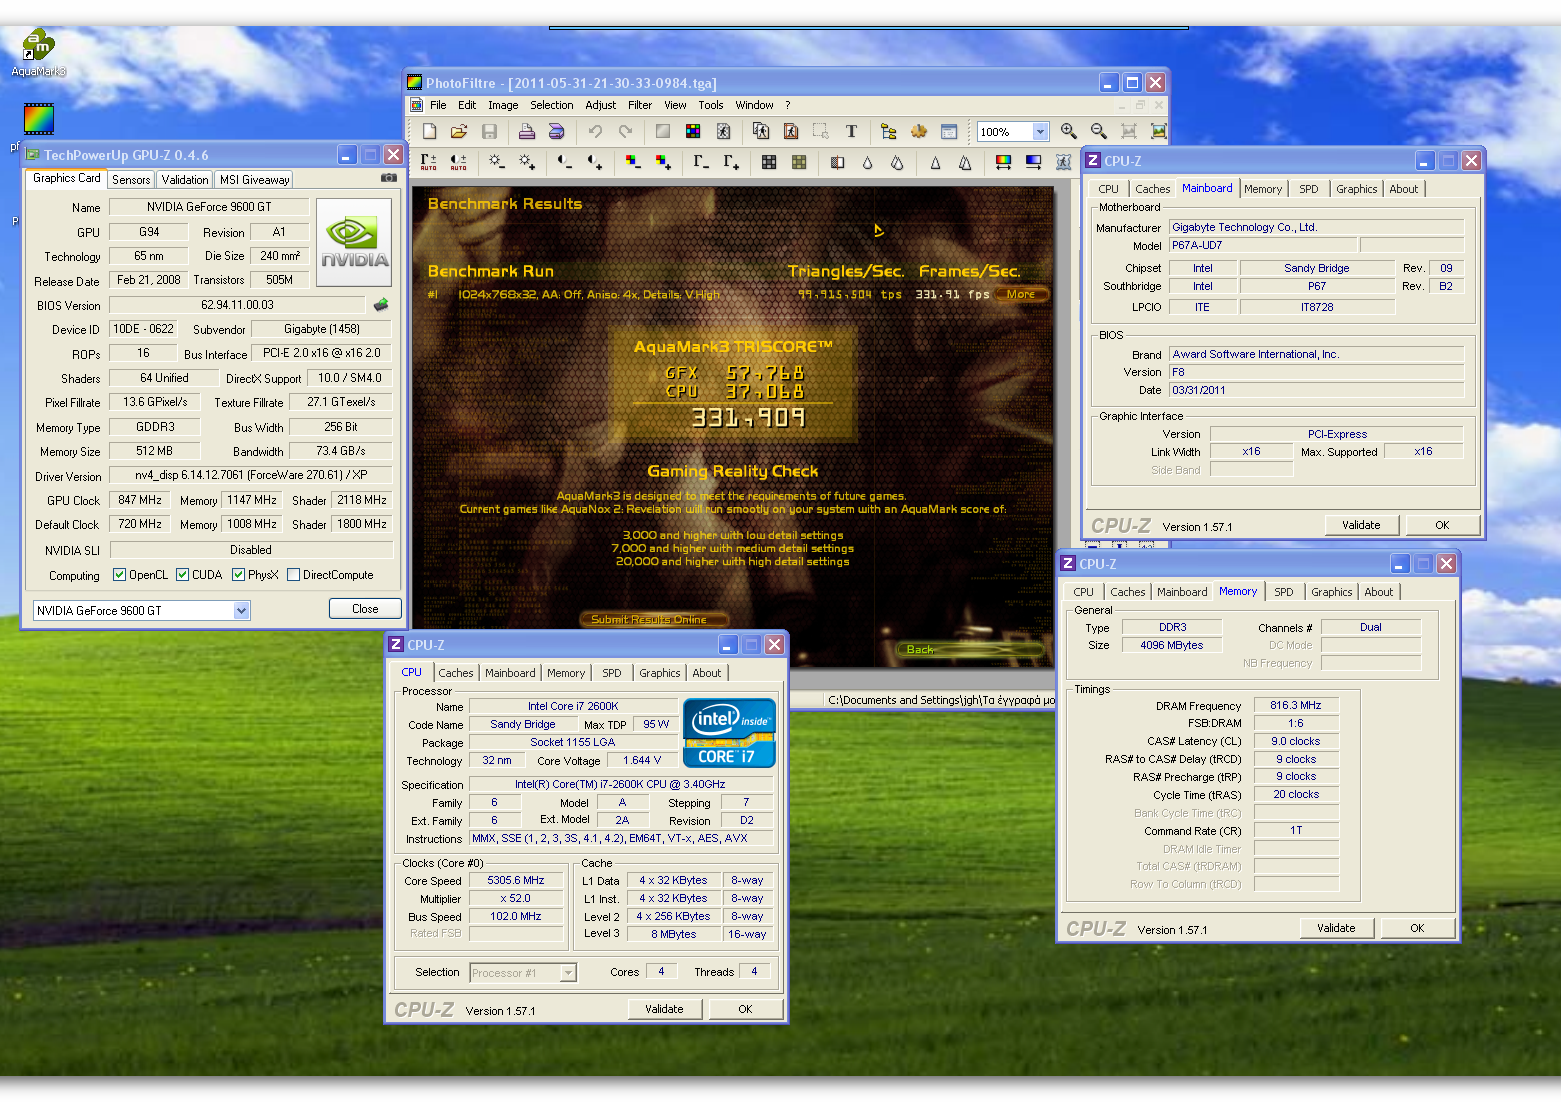Click the Redo arrow in PhotoFiltre toolbar
Screen dimensions: 1561x1102
pyautogui.click(x=625, y=131)
